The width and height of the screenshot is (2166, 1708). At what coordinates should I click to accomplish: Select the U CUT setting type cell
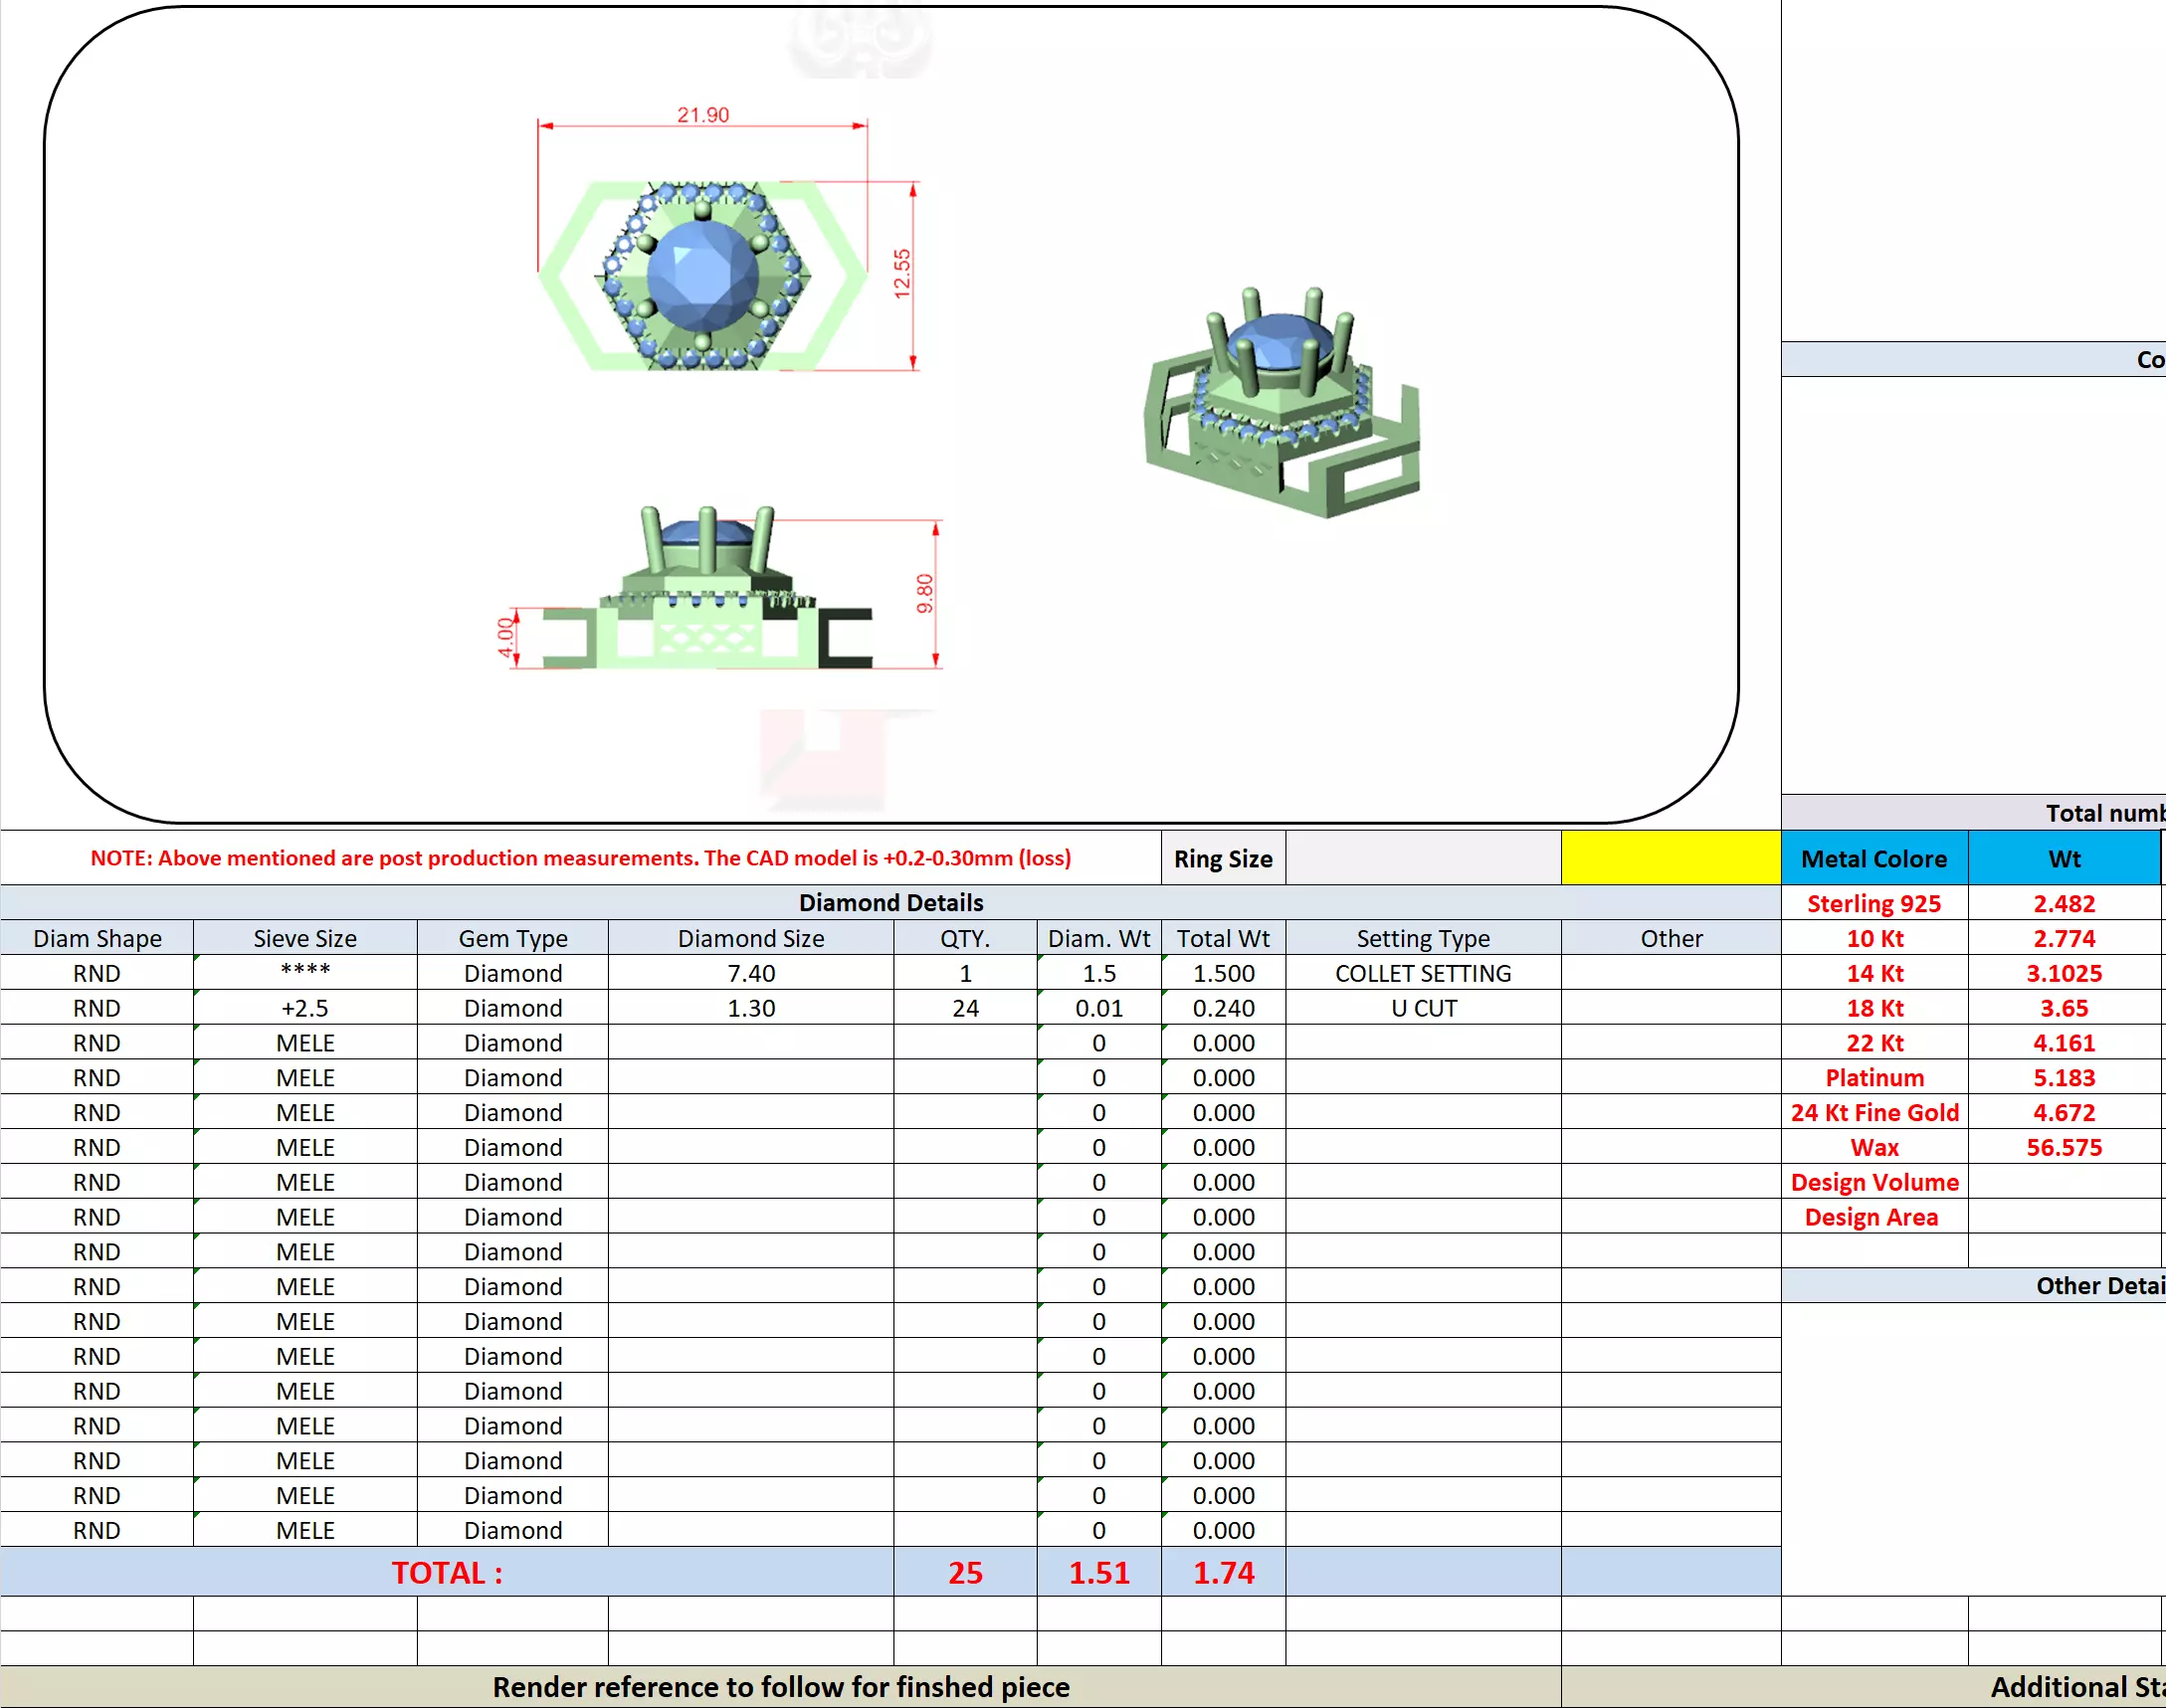coord(1422,1008)
